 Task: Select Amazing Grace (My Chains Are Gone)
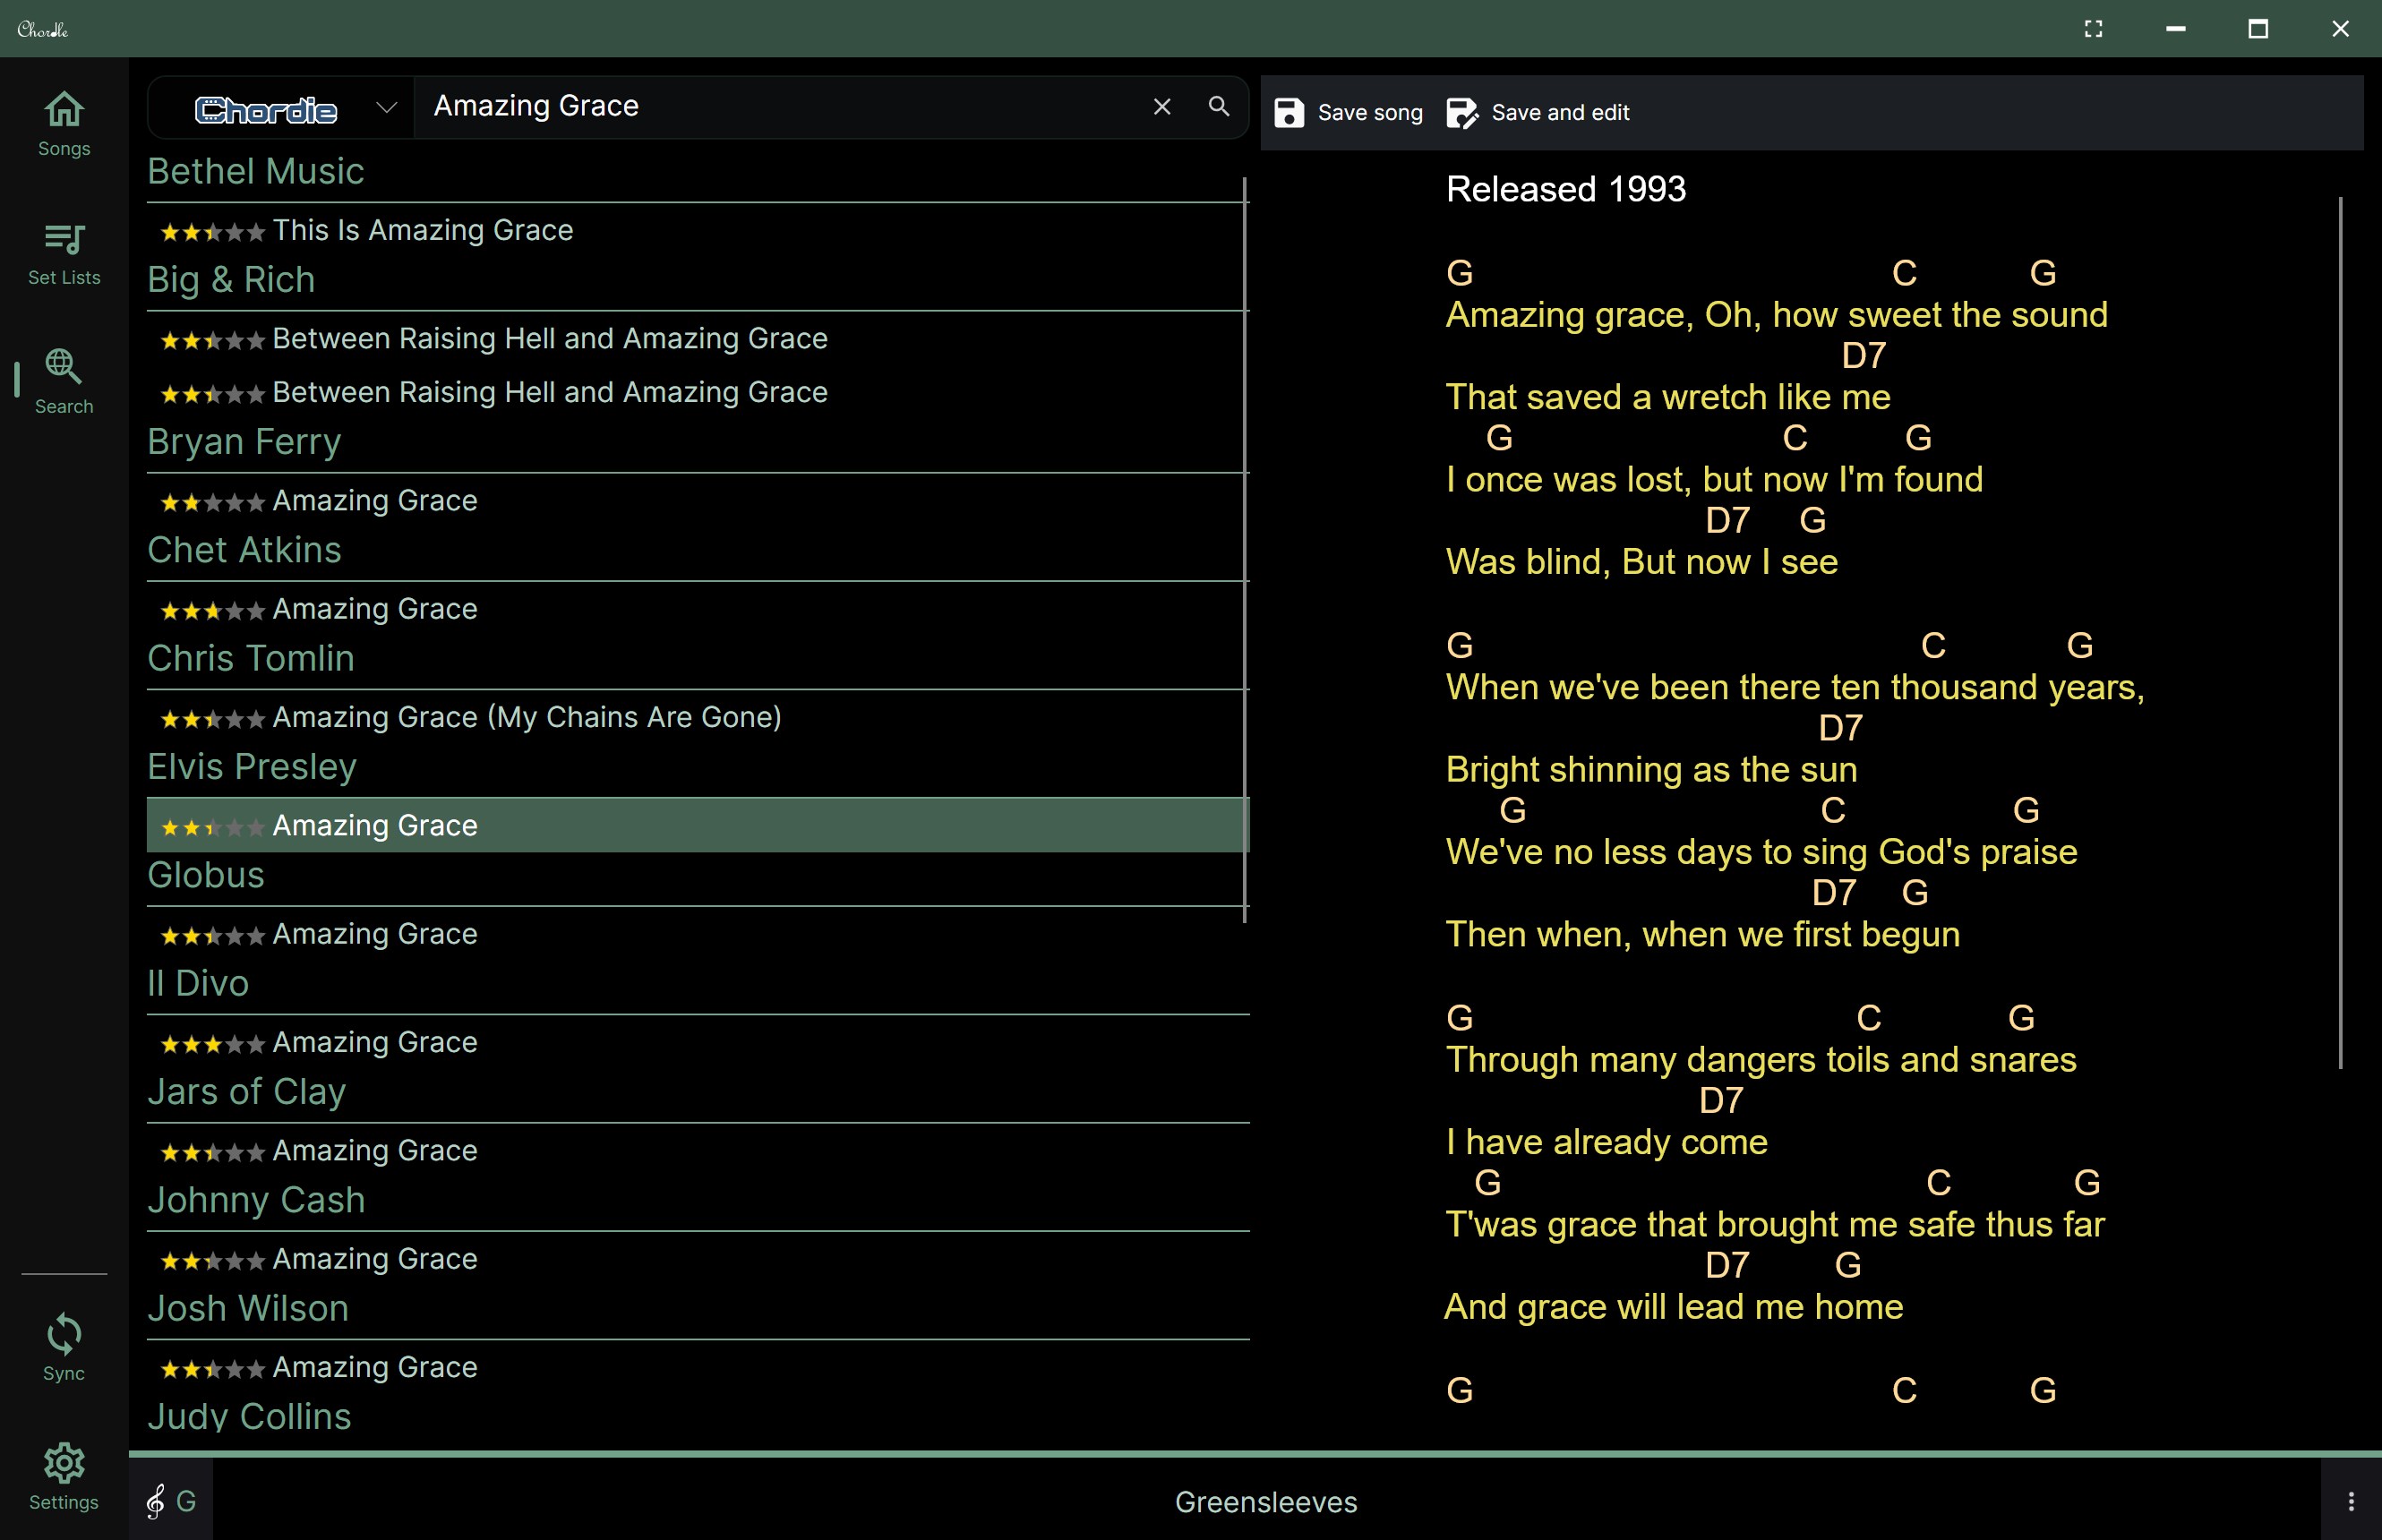697,717
